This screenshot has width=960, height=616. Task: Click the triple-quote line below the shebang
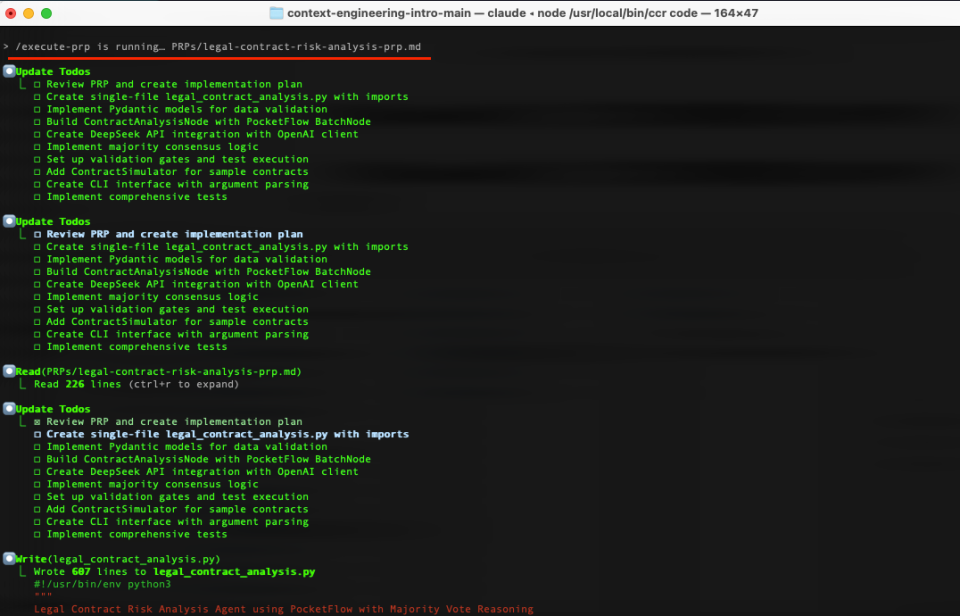tap(43, 595)
